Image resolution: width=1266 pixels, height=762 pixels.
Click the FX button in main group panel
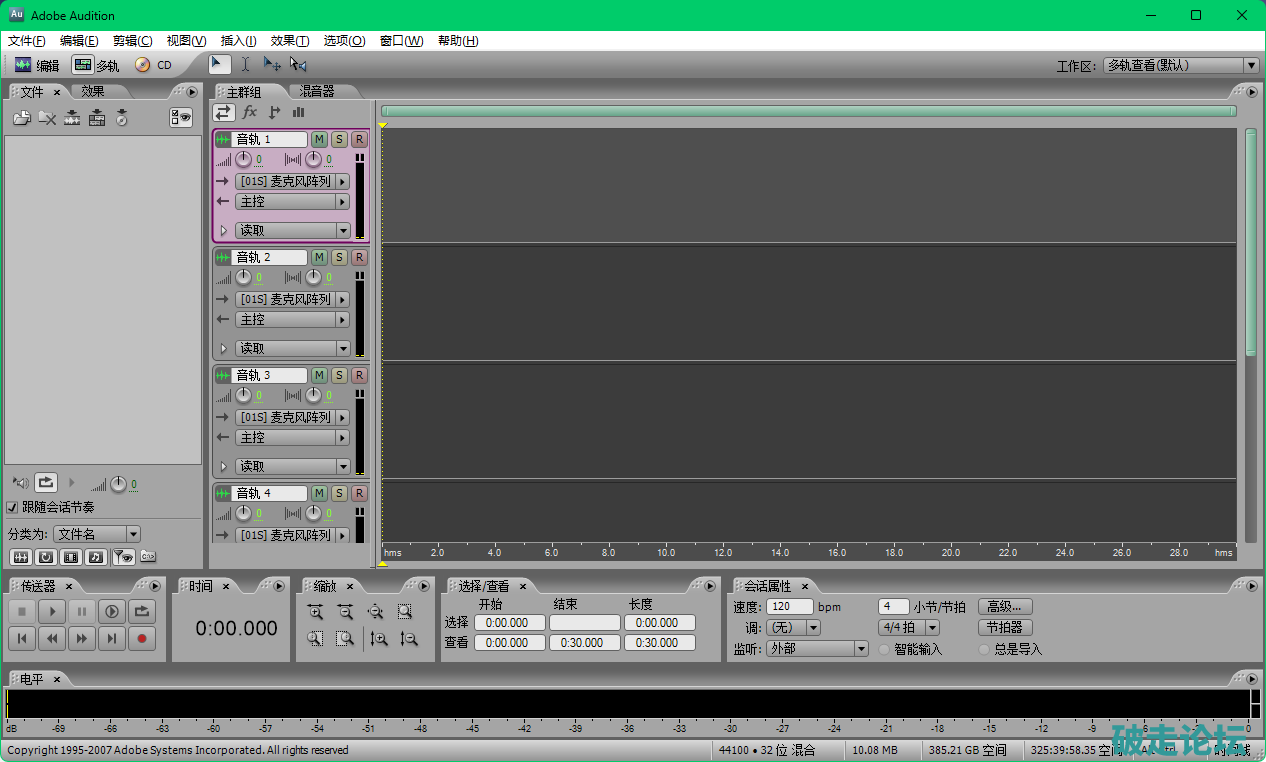(x=250, y=112)
